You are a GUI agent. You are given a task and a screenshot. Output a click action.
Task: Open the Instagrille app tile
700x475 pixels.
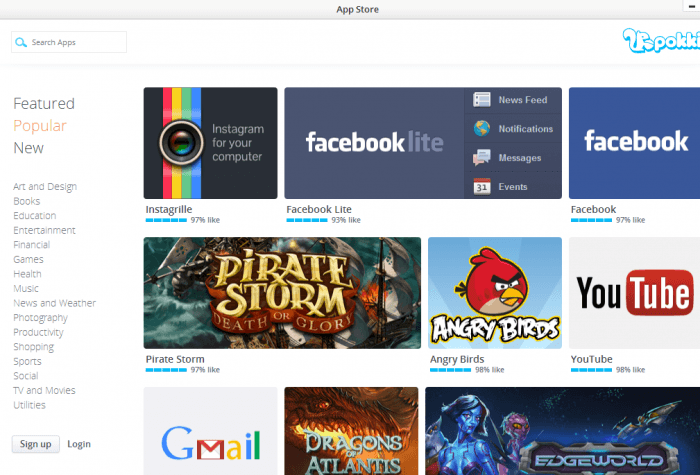click(210, 143)
